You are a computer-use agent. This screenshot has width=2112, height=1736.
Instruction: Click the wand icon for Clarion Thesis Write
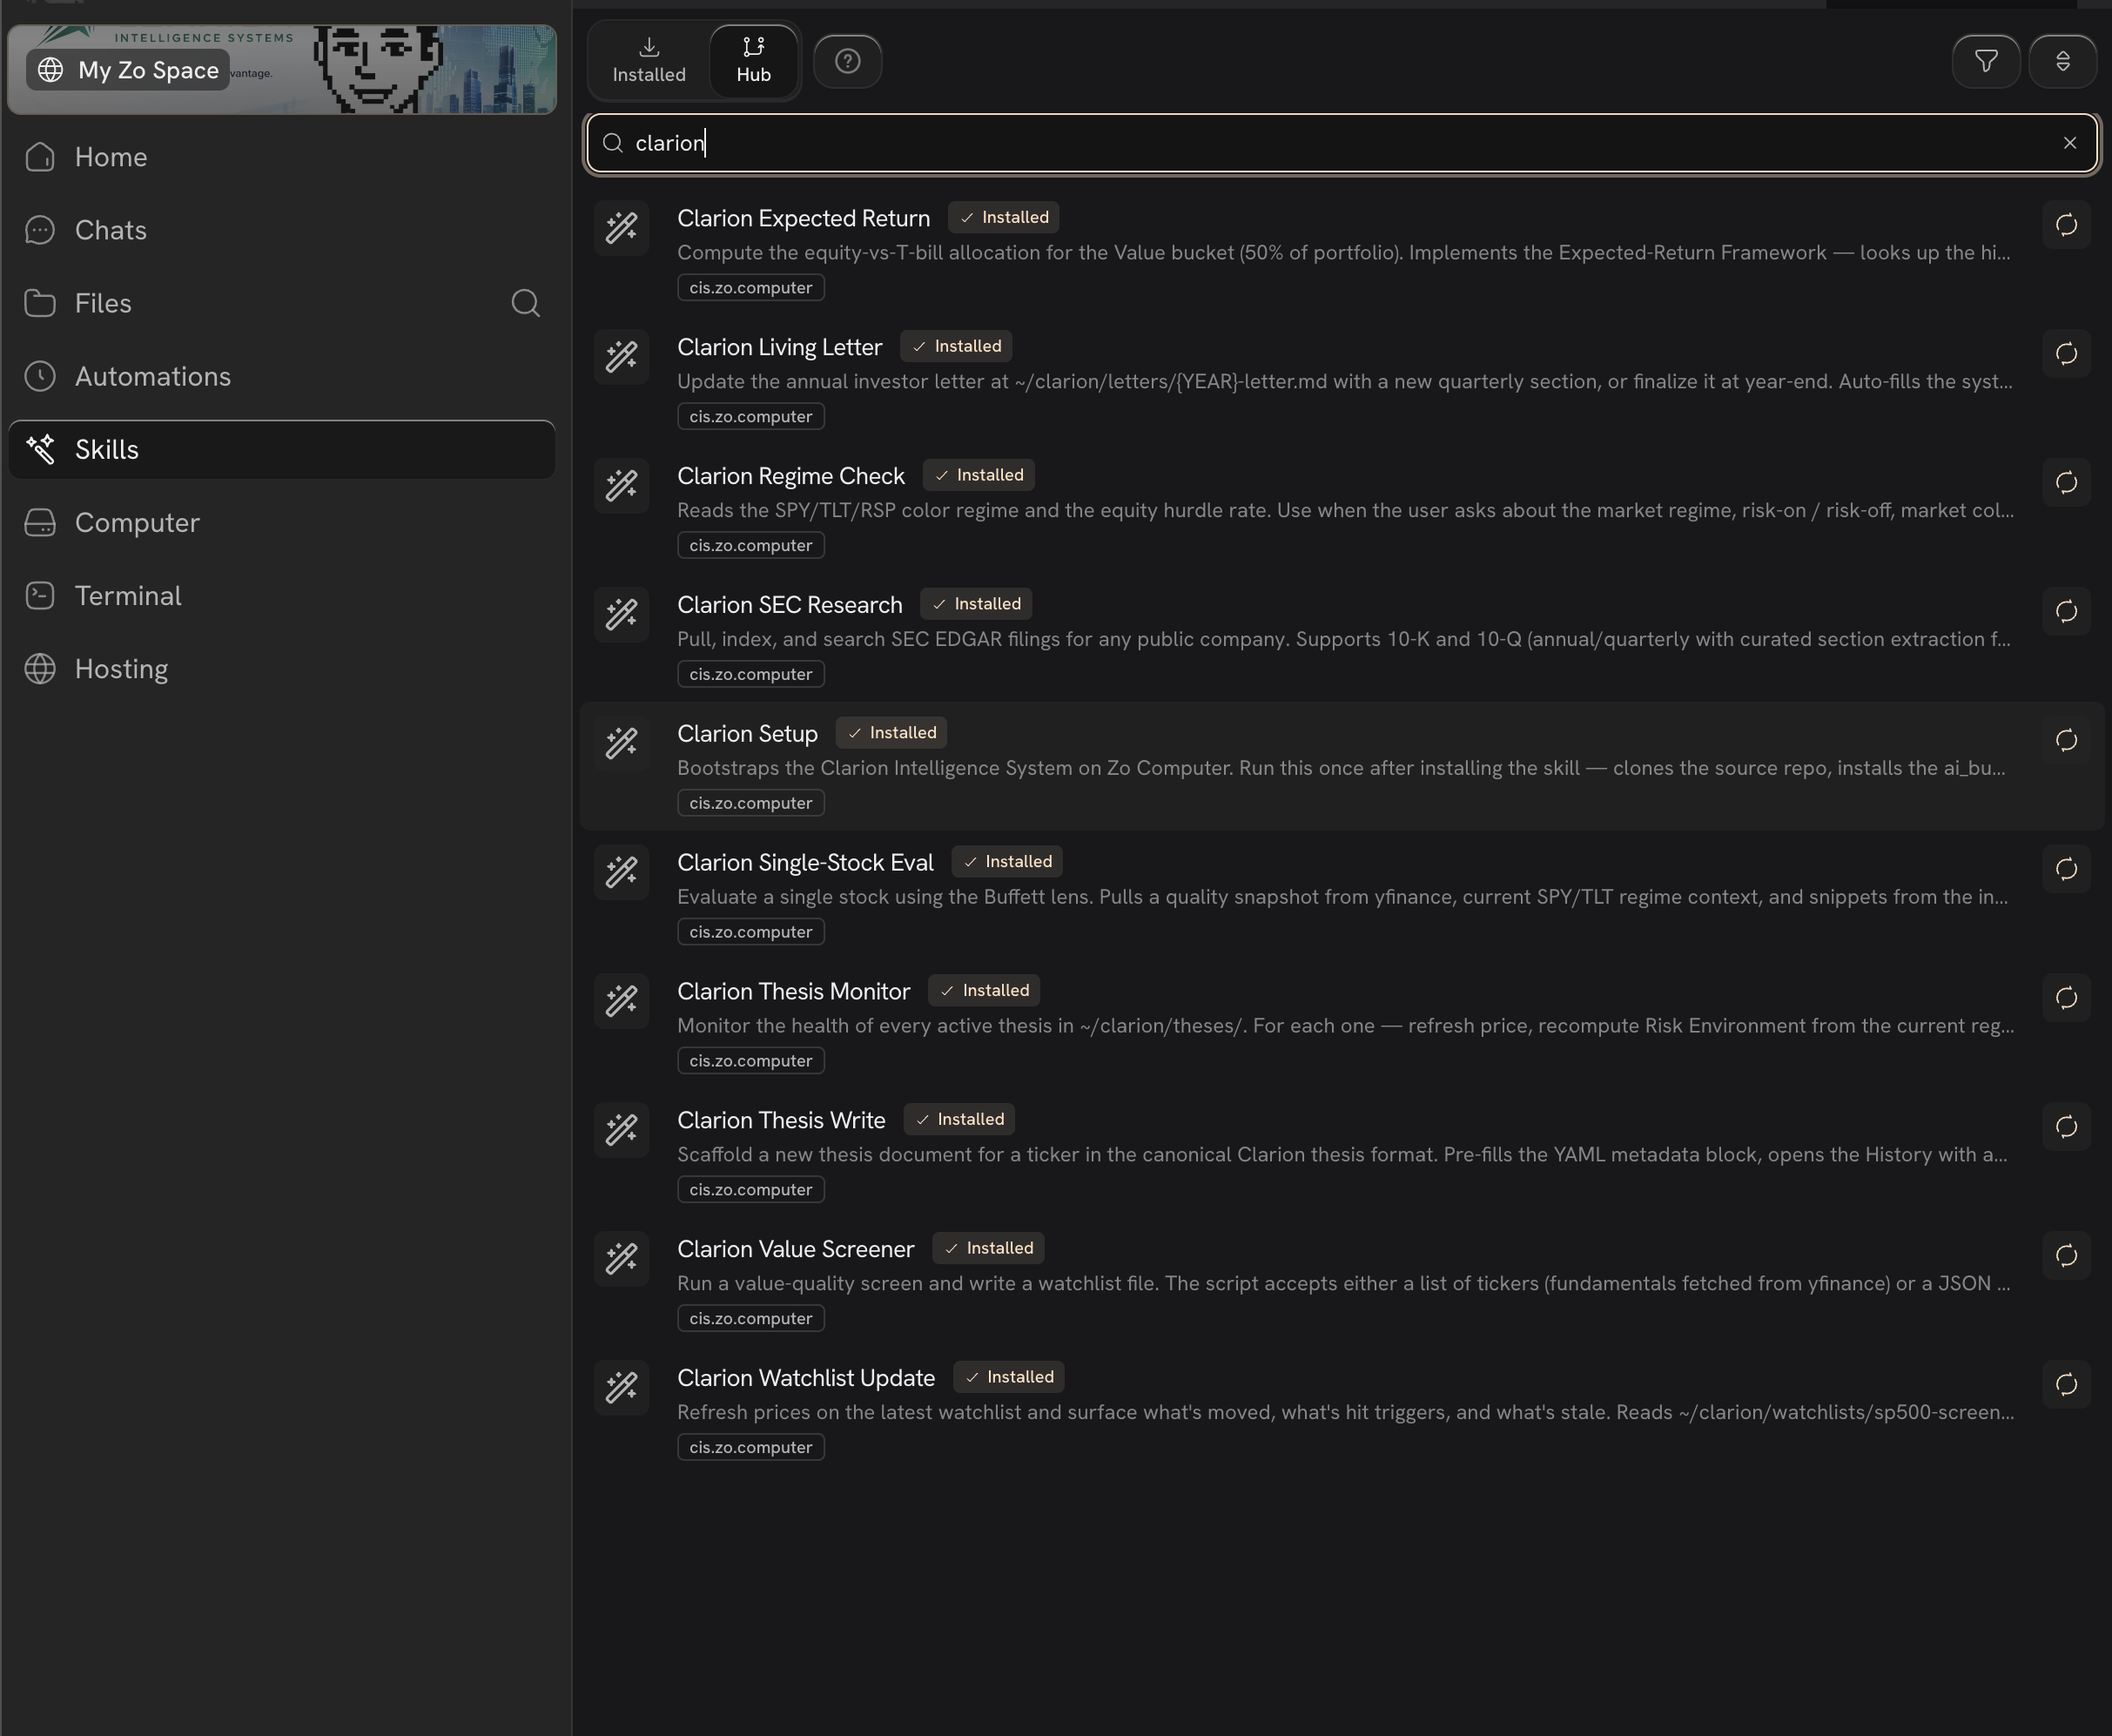(x=622, y=1130)
